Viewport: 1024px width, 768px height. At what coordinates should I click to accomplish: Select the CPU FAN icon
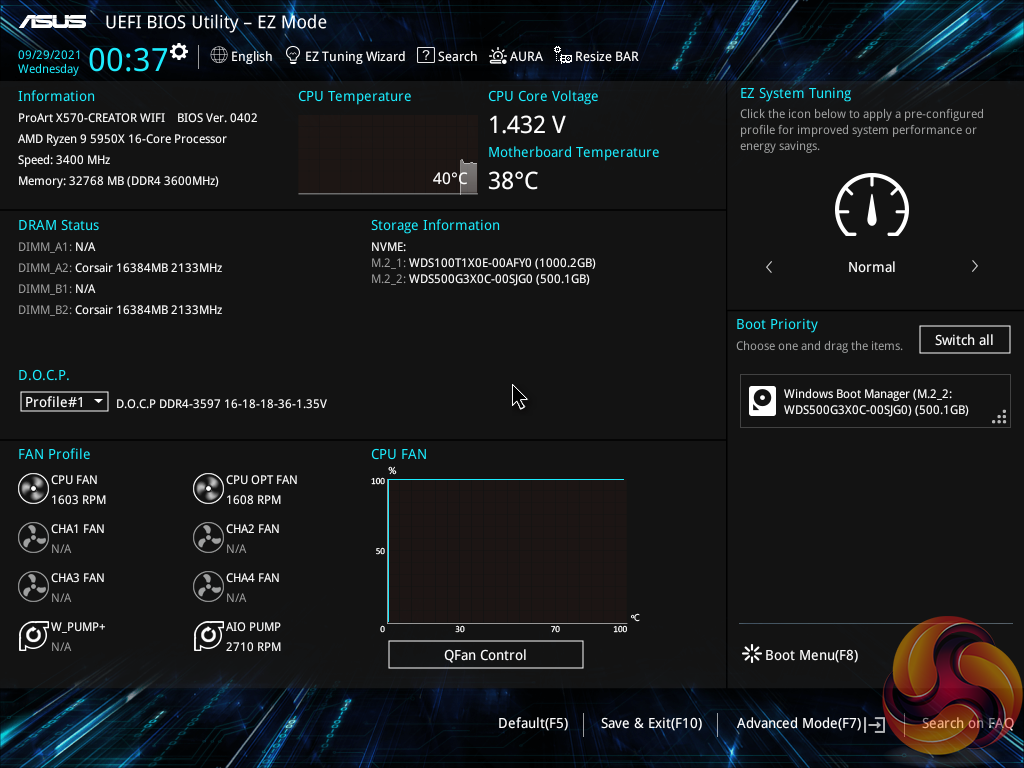[x=33, y=489]
